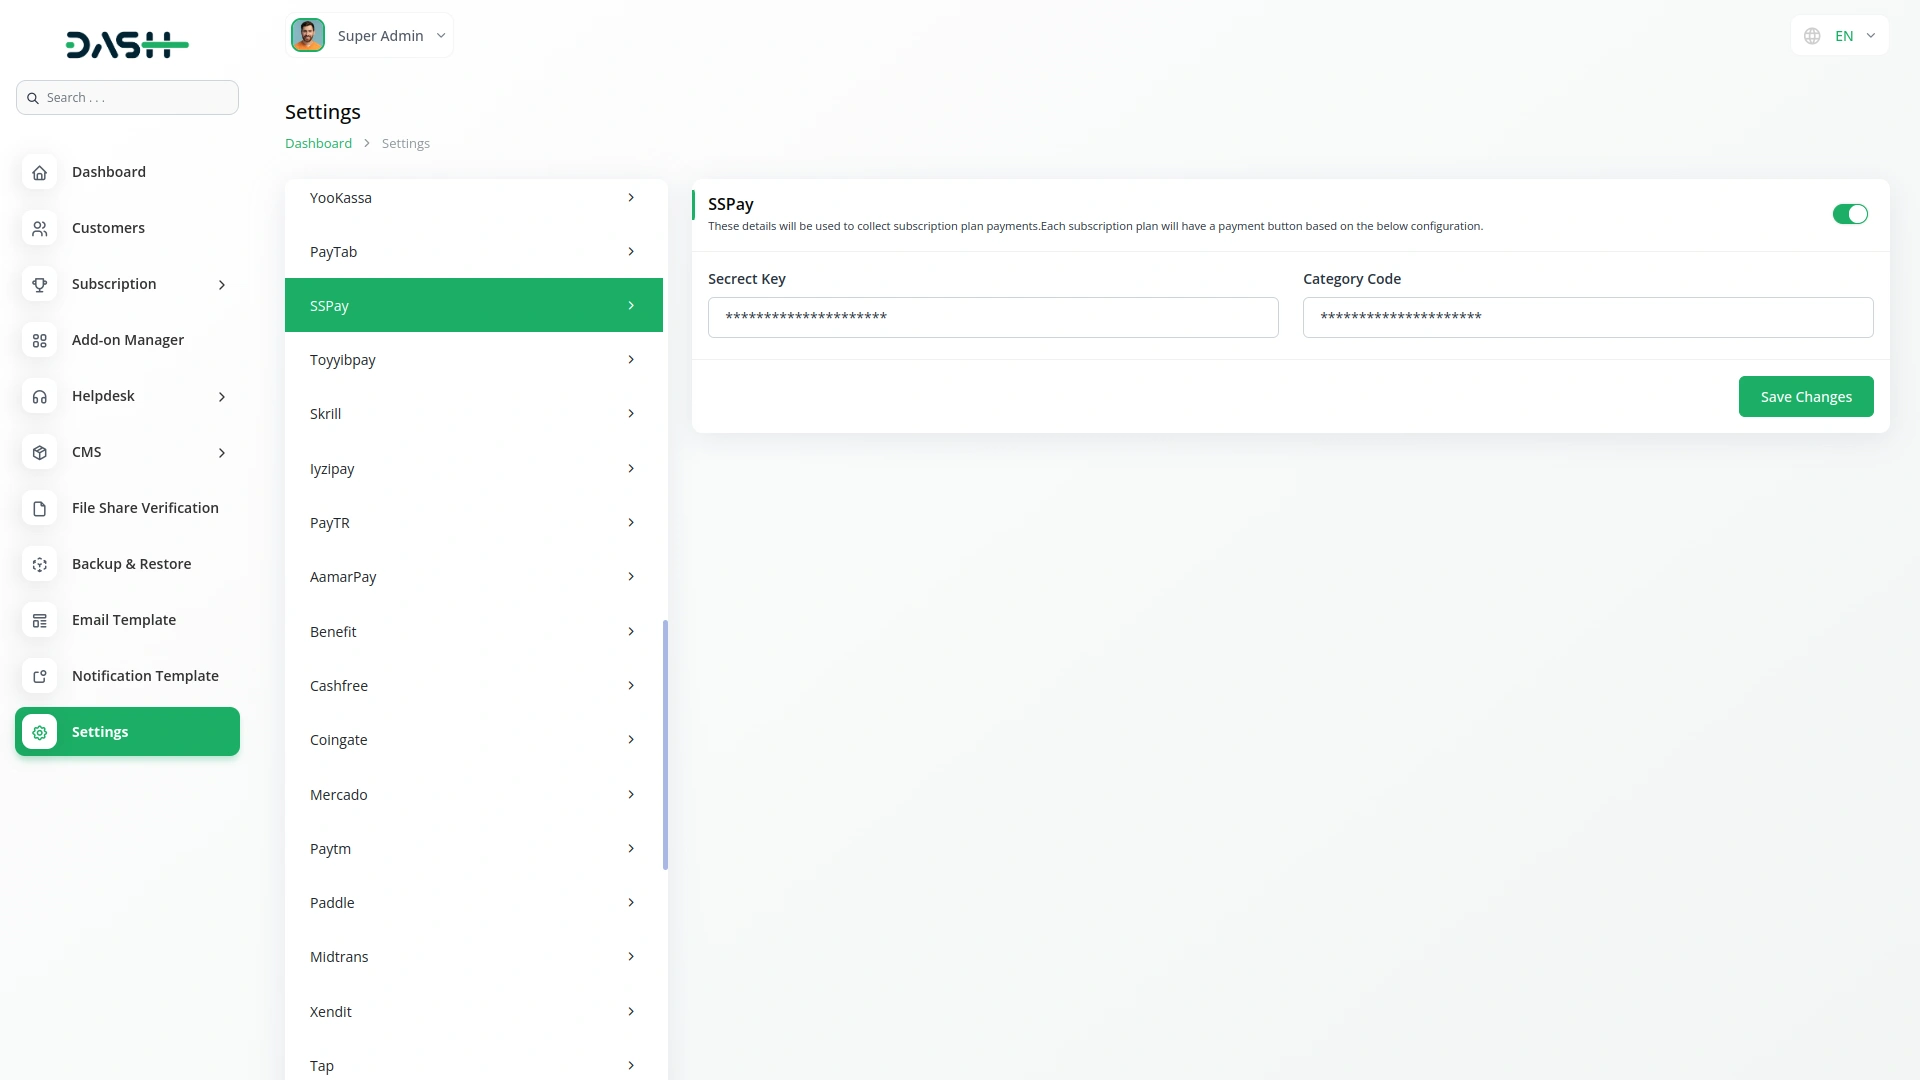Click the Add-on Manager grid icon

pyautogui.click(x=39, y=340)
